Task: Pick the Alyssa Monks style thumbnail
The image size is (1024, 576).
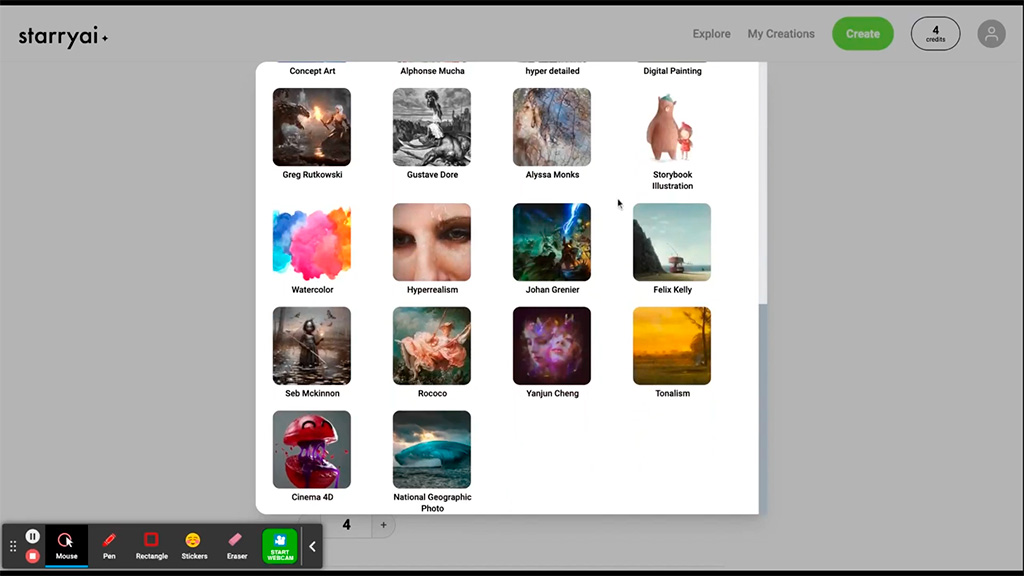Action: [552, 127]
